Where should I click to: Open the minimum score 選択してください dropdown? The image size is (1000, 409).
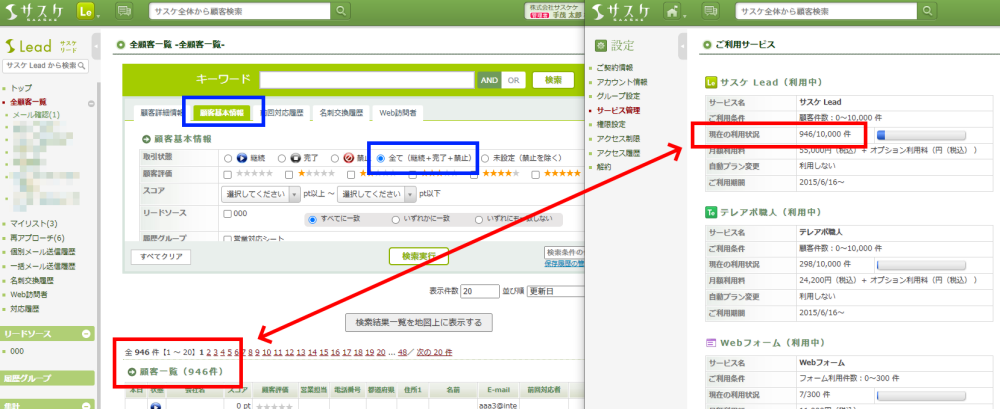(x=260, y=192)
